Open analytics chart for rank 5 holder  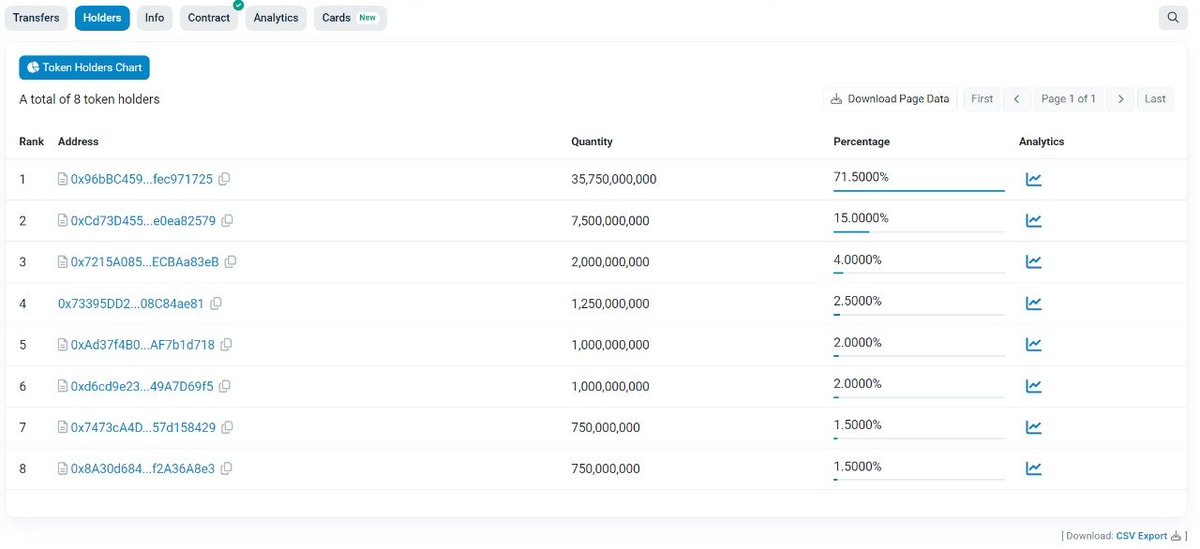click(x=1033, y=345)
